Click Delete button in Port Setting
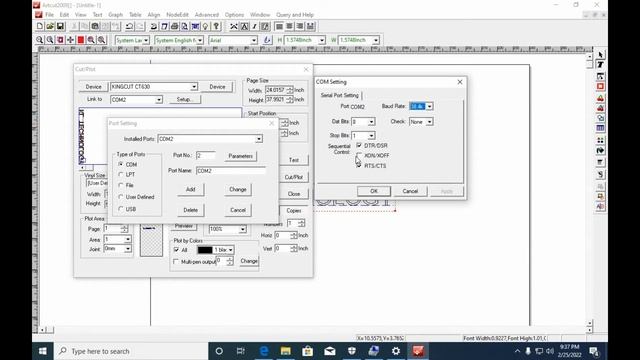Screen dimensions: 640x360 (191, 210)
